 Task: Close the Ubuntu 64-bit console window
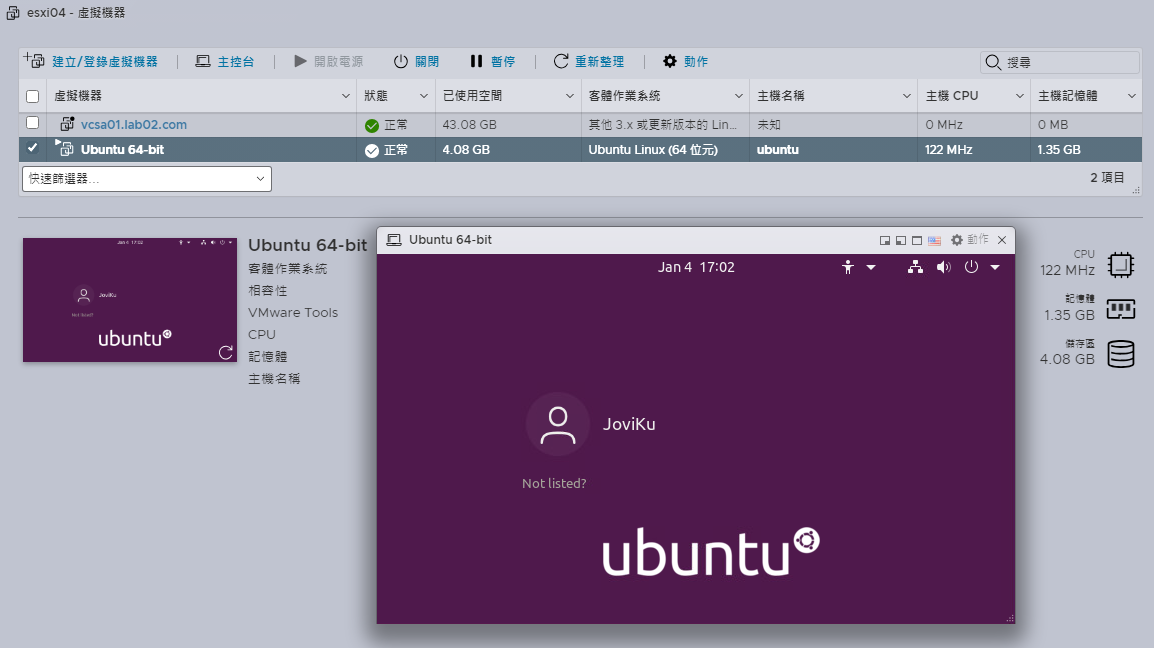1002,240
